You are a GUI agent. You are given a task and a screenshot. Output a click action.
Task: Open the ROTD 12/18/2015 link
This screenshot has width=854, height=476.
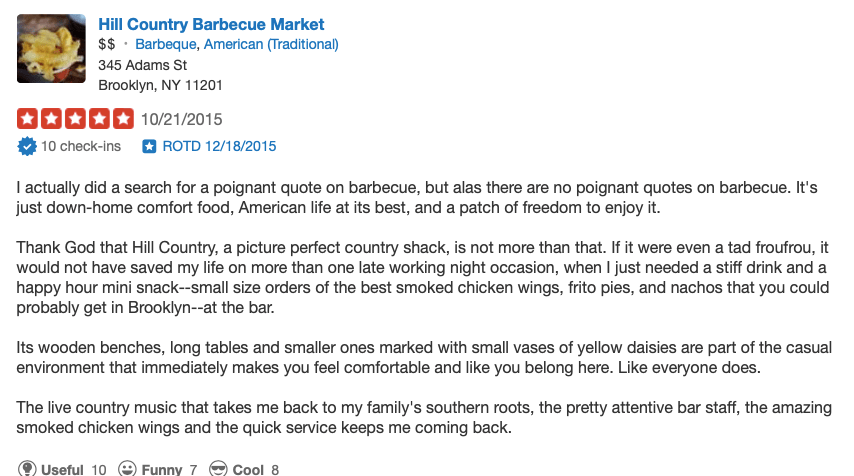point(219,146)
